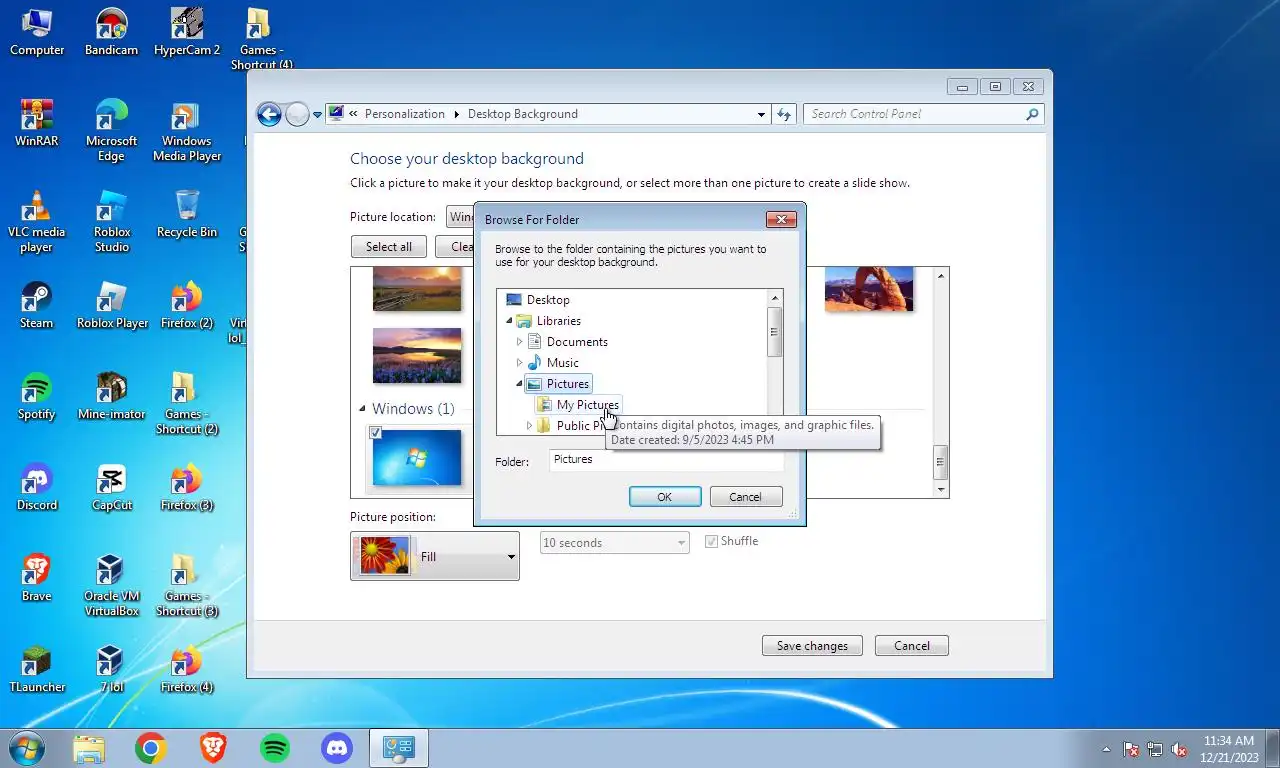Select the TLauncher desktop icon
The width and height of the screenshot is (1280, 768).
pyautogui.click(x=37, y=669)
